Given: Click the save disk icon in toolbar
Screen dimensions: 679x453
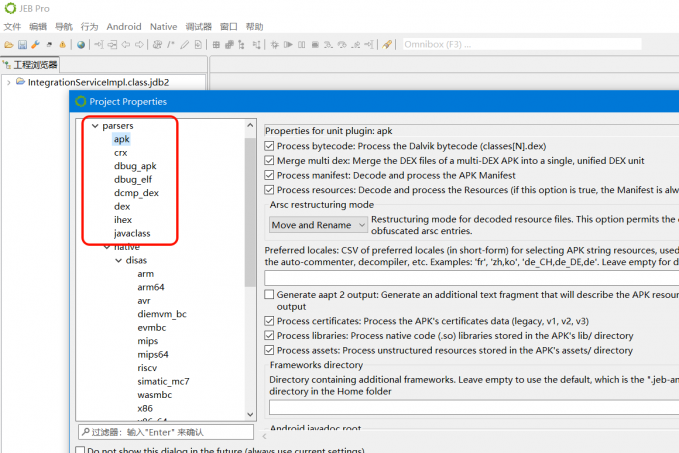Looking at the screenshot, I should coord(22,45).
